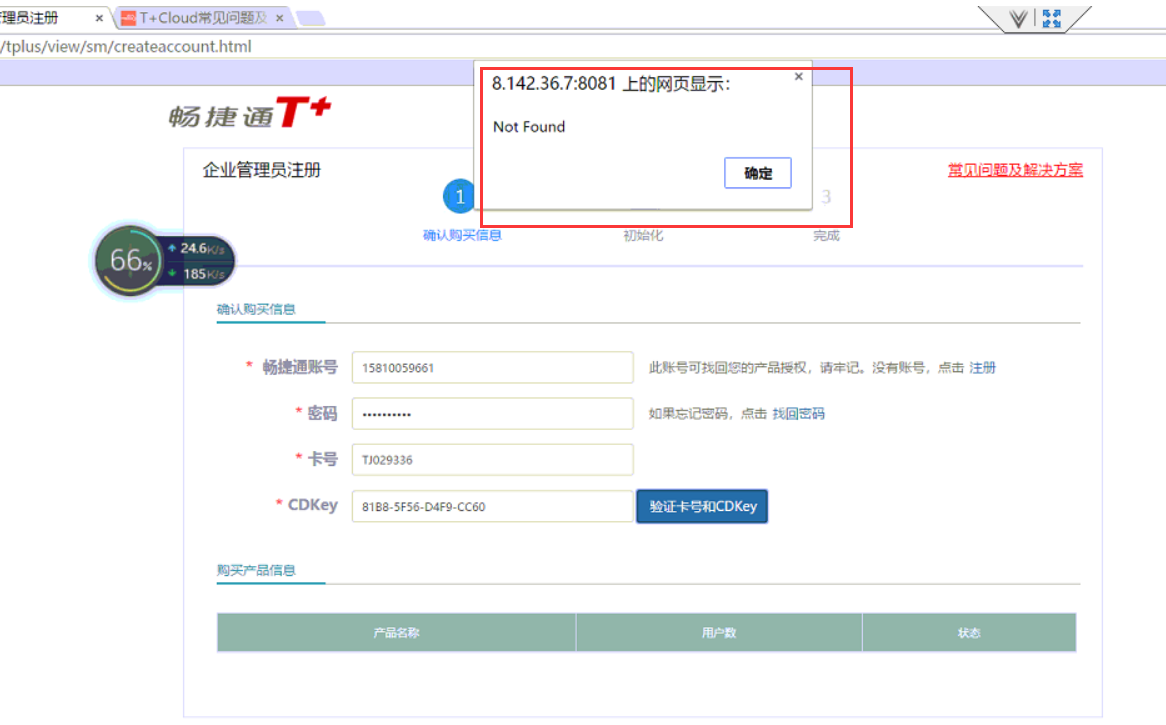Click the step 3 number indicator
The height and width of the screenshot is (725, 1166).
pos(826,197)
